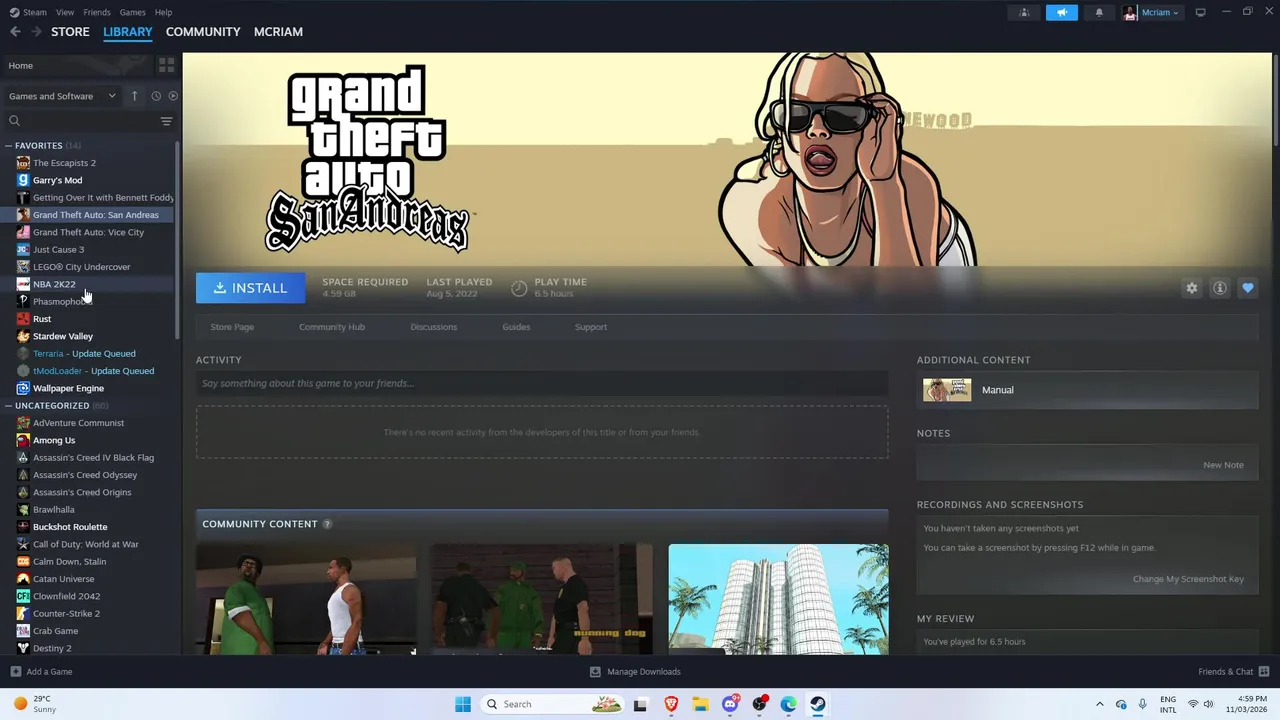Open friends icon in title bar
Image resolution: width=1280 pixels, height=720 pixels.
[x=1024, y=12]
